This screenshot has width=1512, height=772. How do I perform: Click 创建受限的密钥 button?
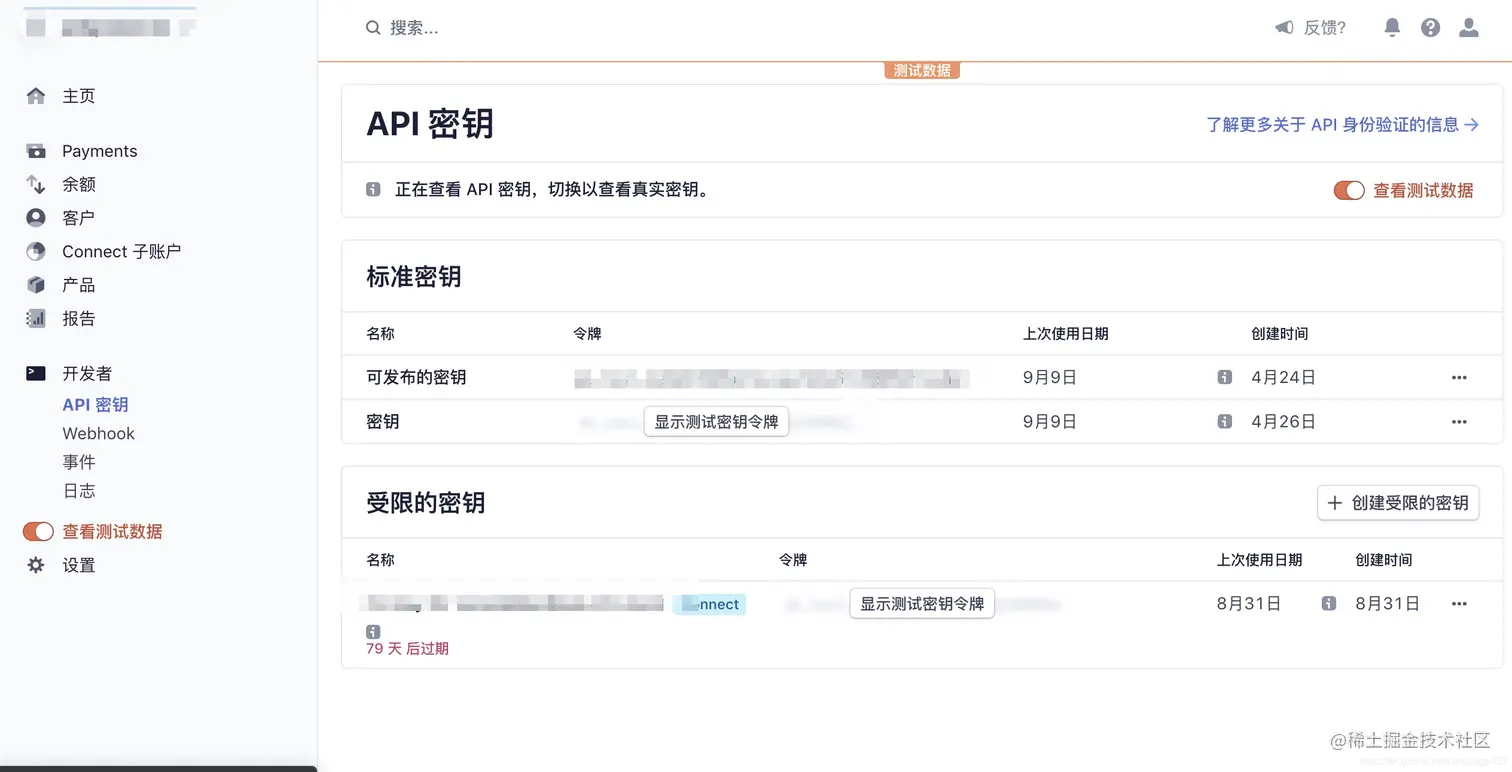click(x=1398, y=503)
